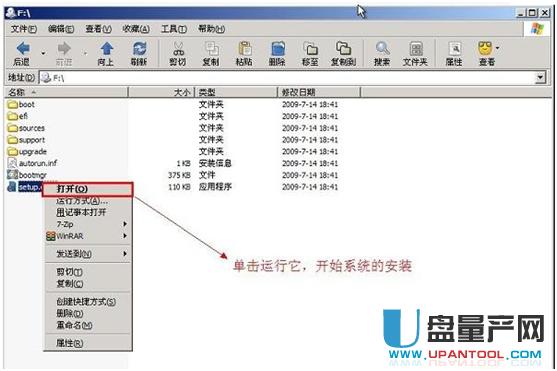
Task: Click the Refresh (刷新) toolbar icon
Action: [139, 49]
